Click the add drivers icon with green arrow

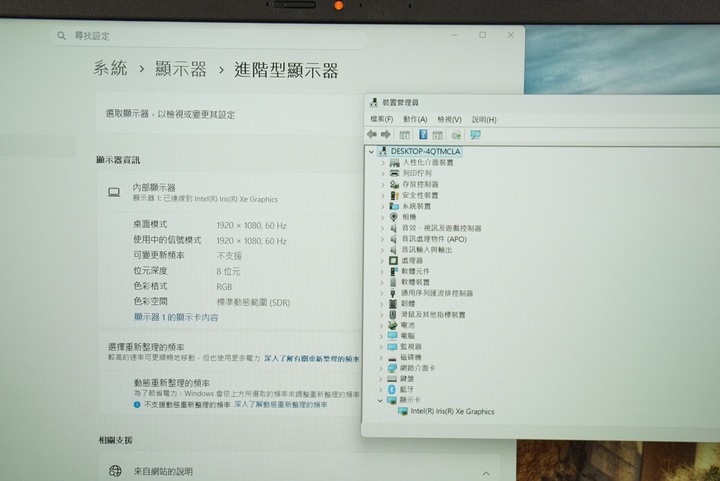pyautogui.click(x=456, y=135)
